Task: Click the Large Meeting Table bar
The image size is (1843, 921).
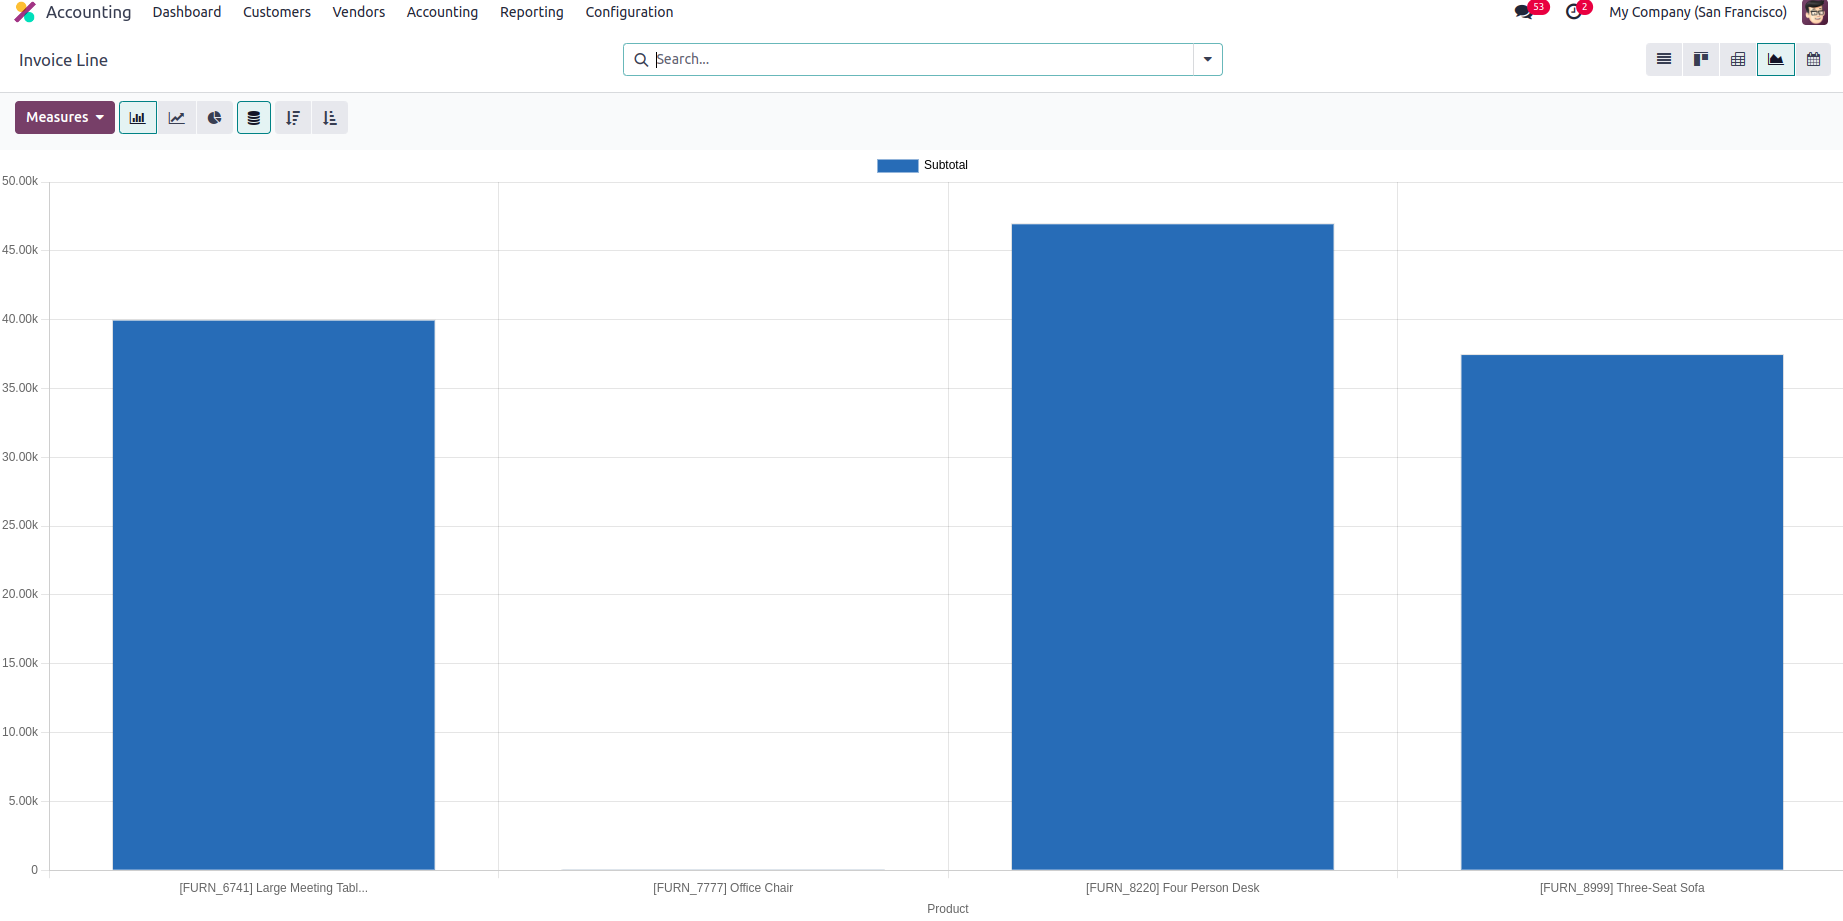Action: [x=274, y=595]
